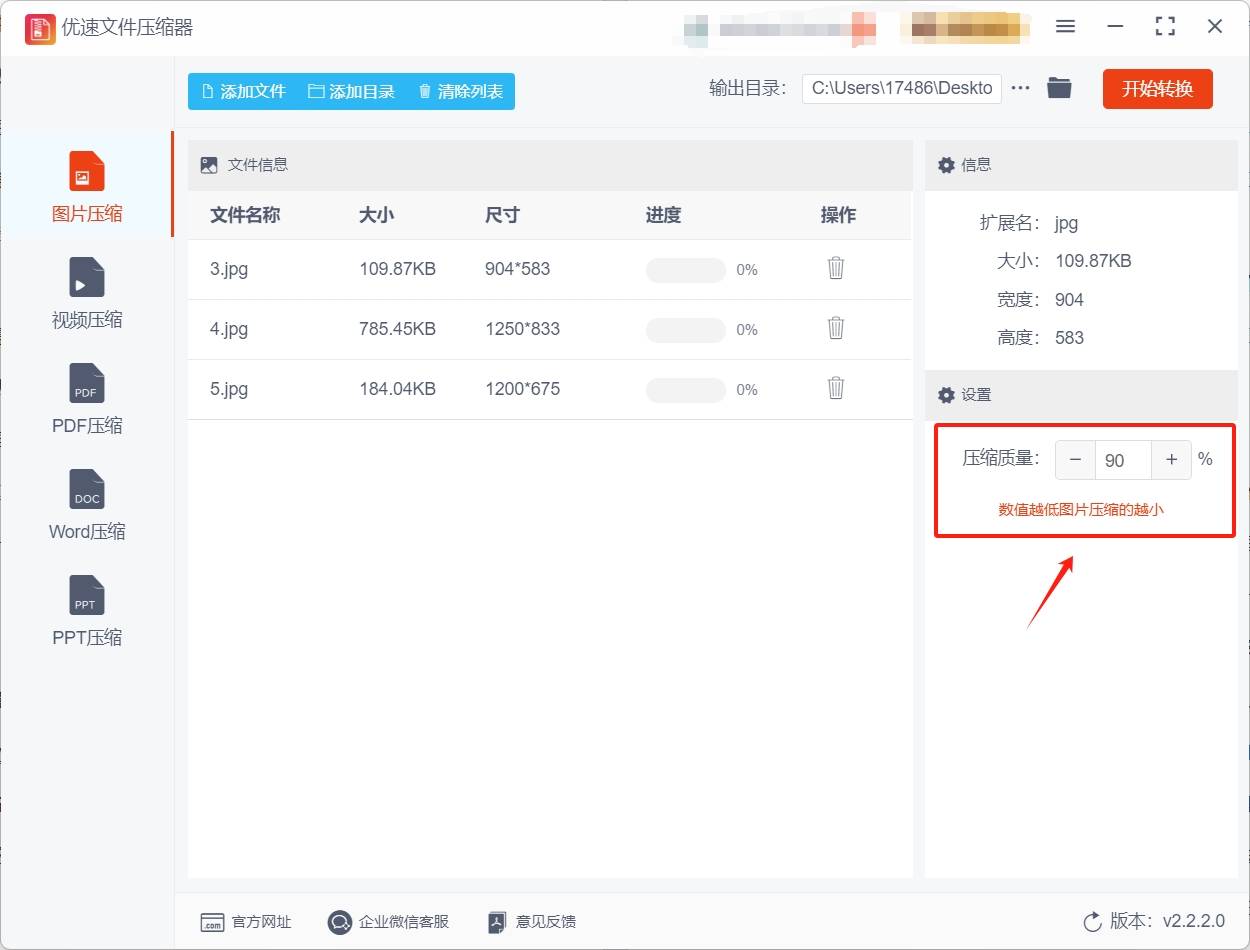The image size is (1250, 950).
Task: Open the Word压缩 document compression tool
Action: point(86,505)
